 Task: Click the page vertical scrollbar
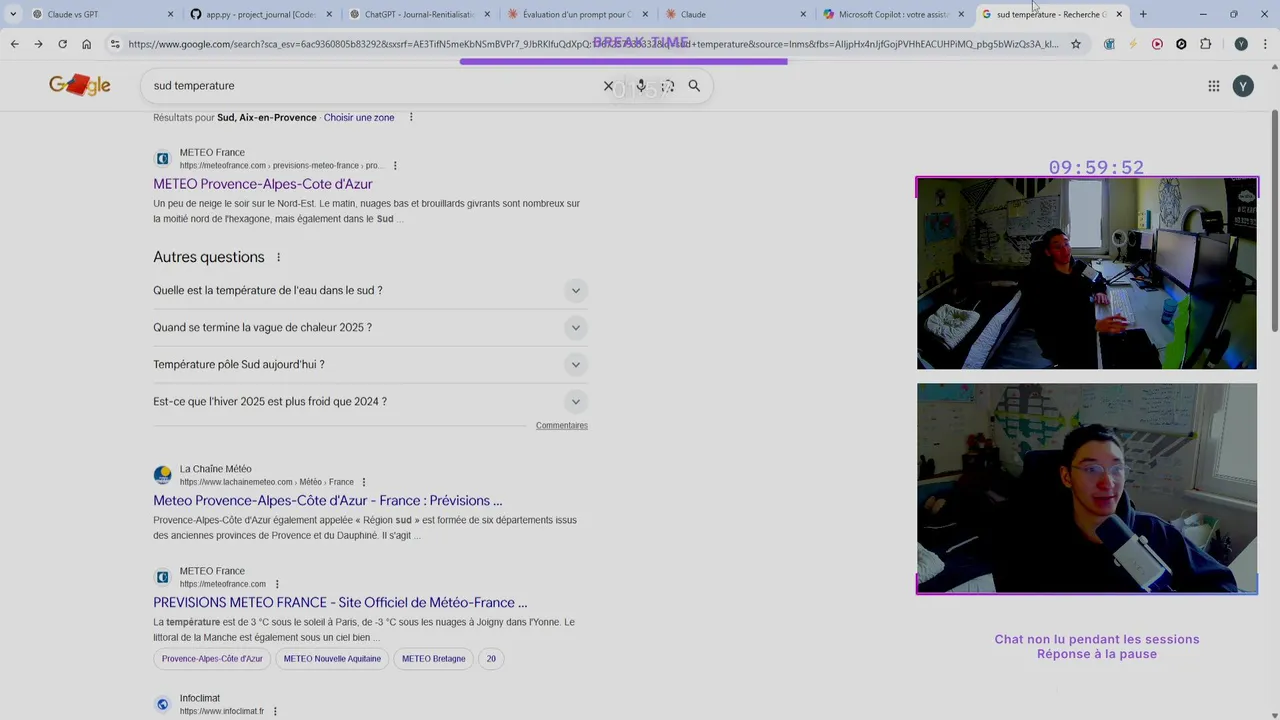(x=1274, y=220)
